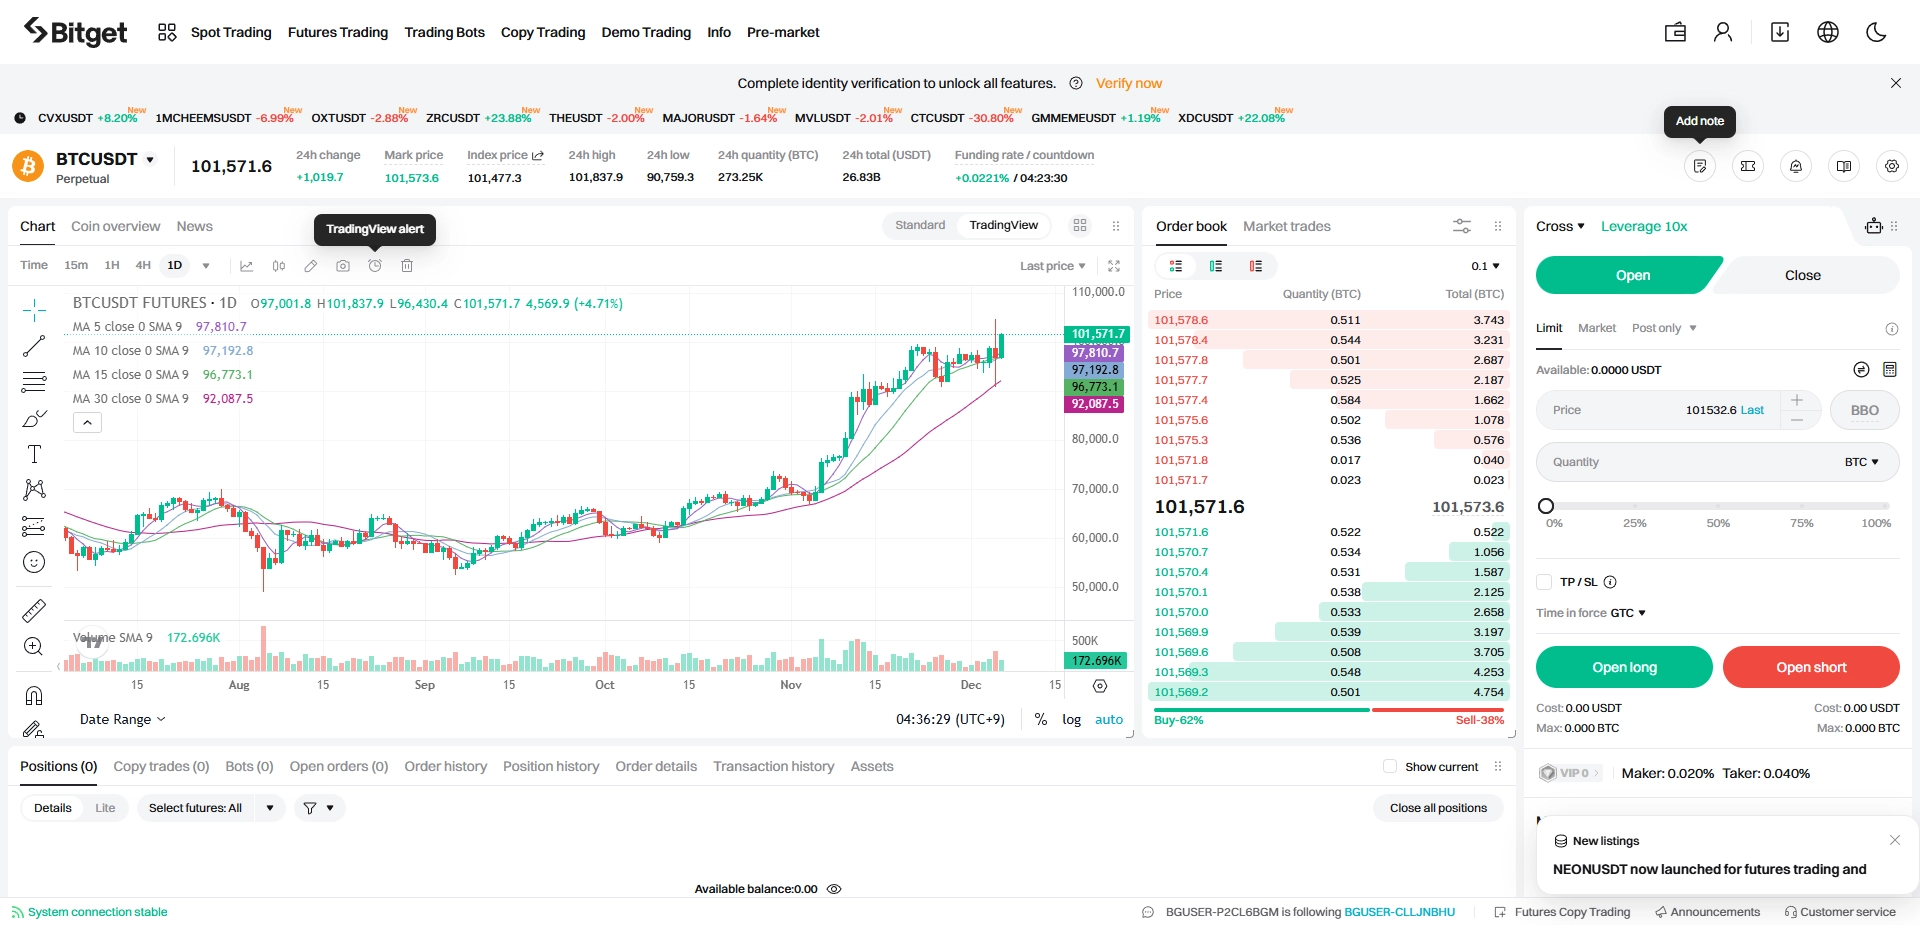This screenshot has width=1920, height=925.
Task: Switch to the Coin overview tab
Action: click(115, 226)
